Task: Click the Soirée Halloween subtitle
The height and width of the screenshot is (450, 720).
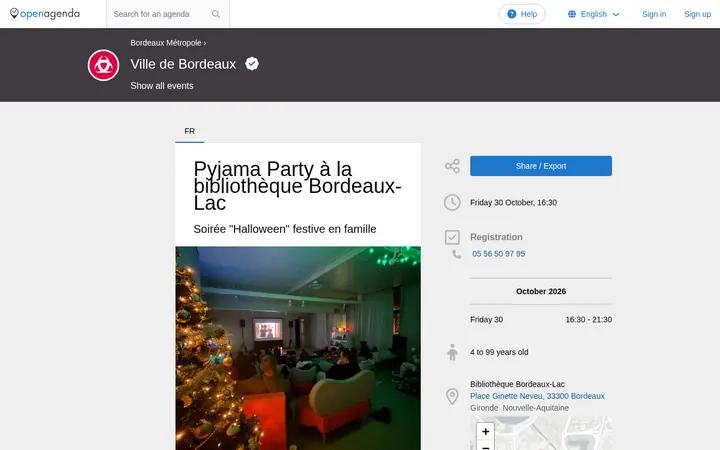Action: click(285, 229)
